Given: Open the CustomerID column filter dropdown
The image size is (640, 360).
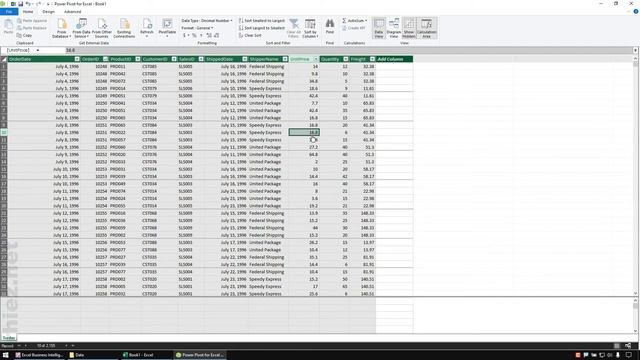Looking at the screenshot, I should pos(174,59).
